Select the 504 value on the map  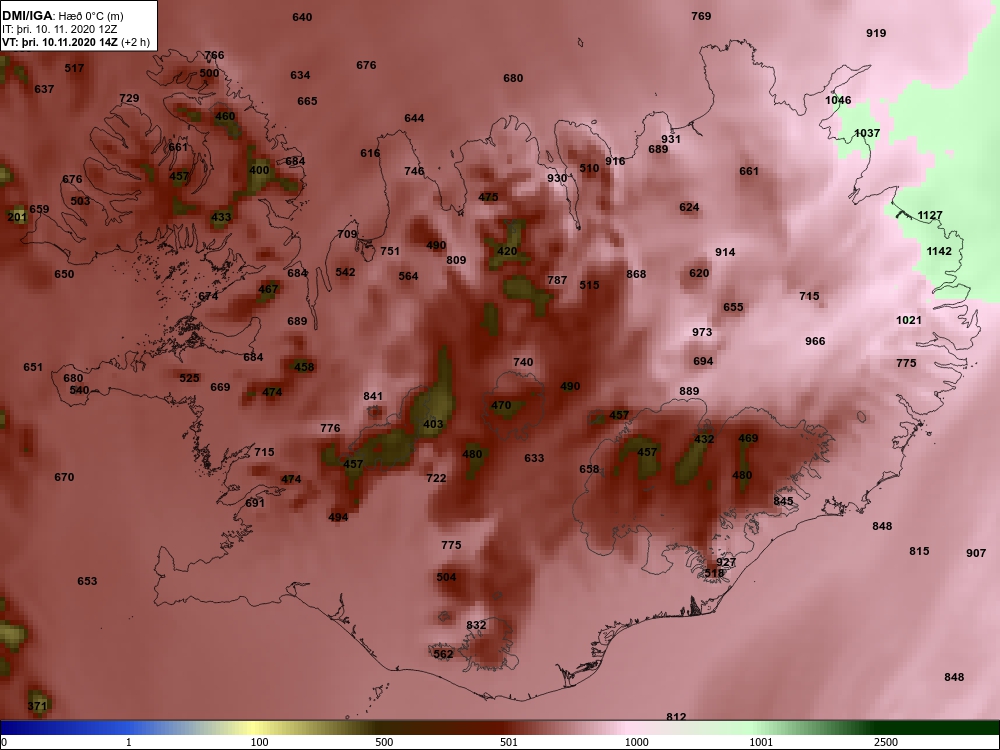(x=446, y=578)
